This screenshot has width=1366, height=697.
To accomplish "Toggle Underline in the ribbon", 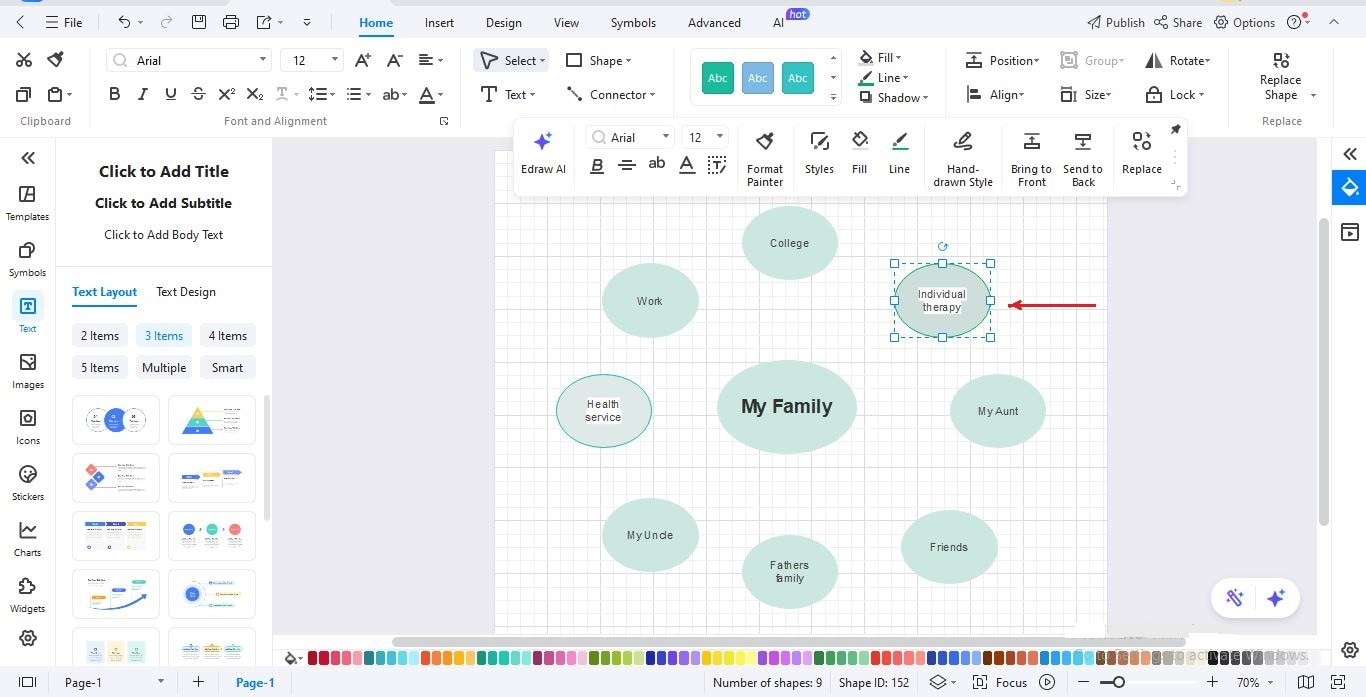I will [x=170, y=94].
